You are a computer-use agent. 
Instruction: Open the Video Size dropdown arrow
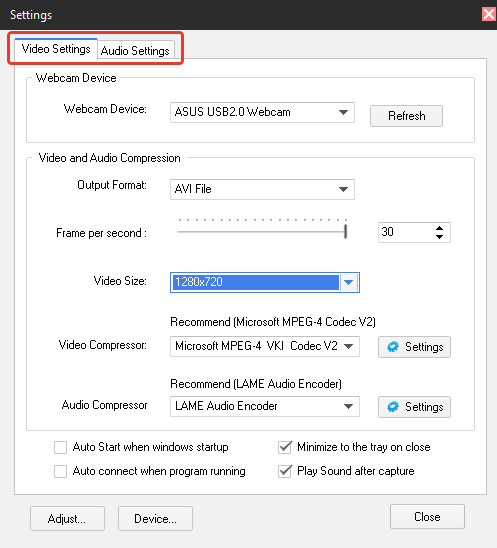[x=348, y=282]
